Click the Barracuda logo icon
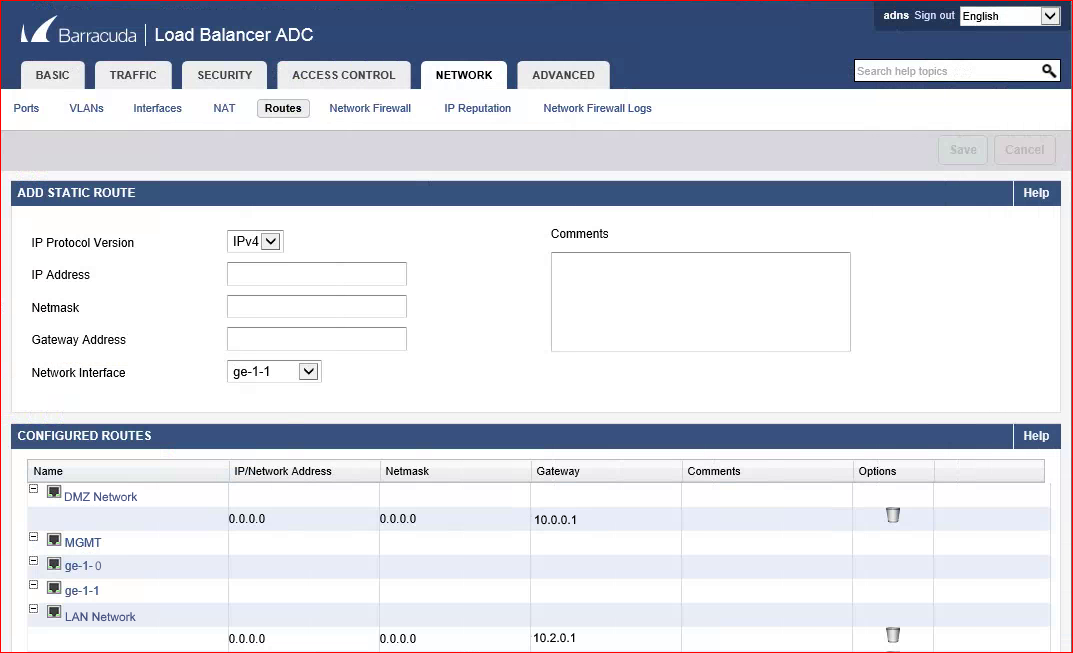1073x653 pixels. coord(36,32)
